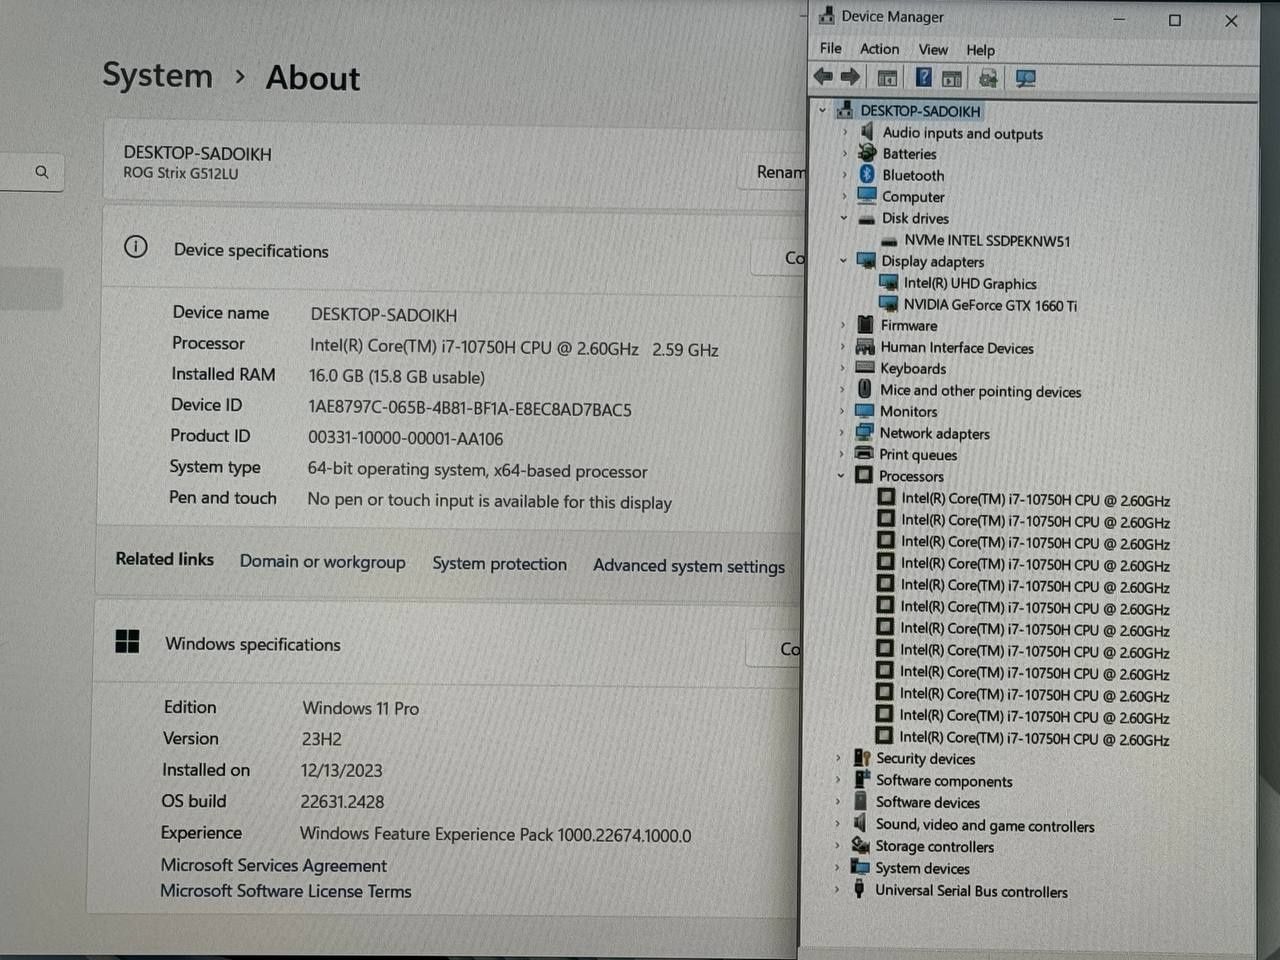Select the Bluetooth category icon
The image size is (1280, 960).
[867, 174]
